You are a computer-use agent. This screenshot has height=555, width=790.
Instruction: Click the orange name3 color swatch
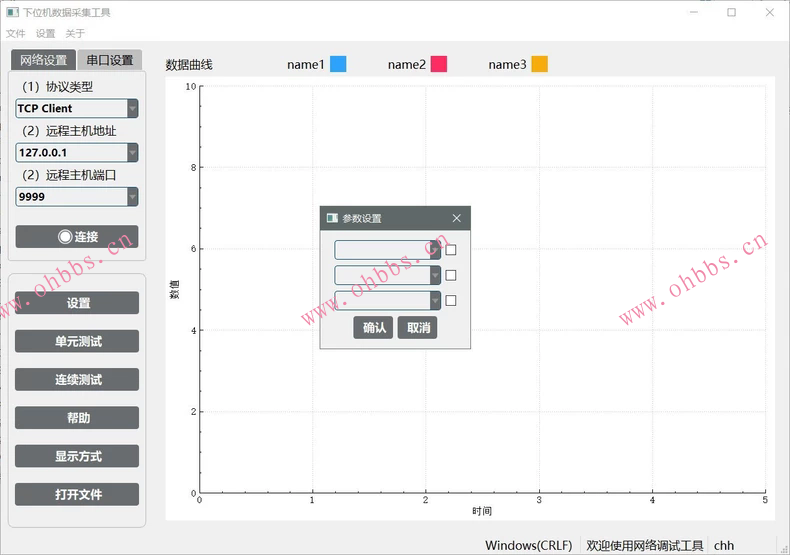[540, 64]
